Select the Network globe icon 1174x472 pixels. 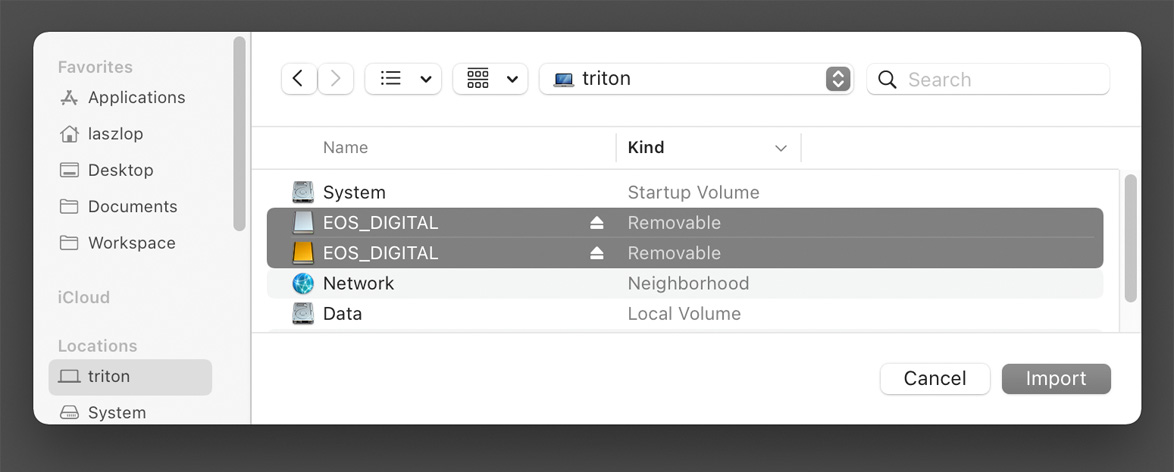[x=303, y=283]
